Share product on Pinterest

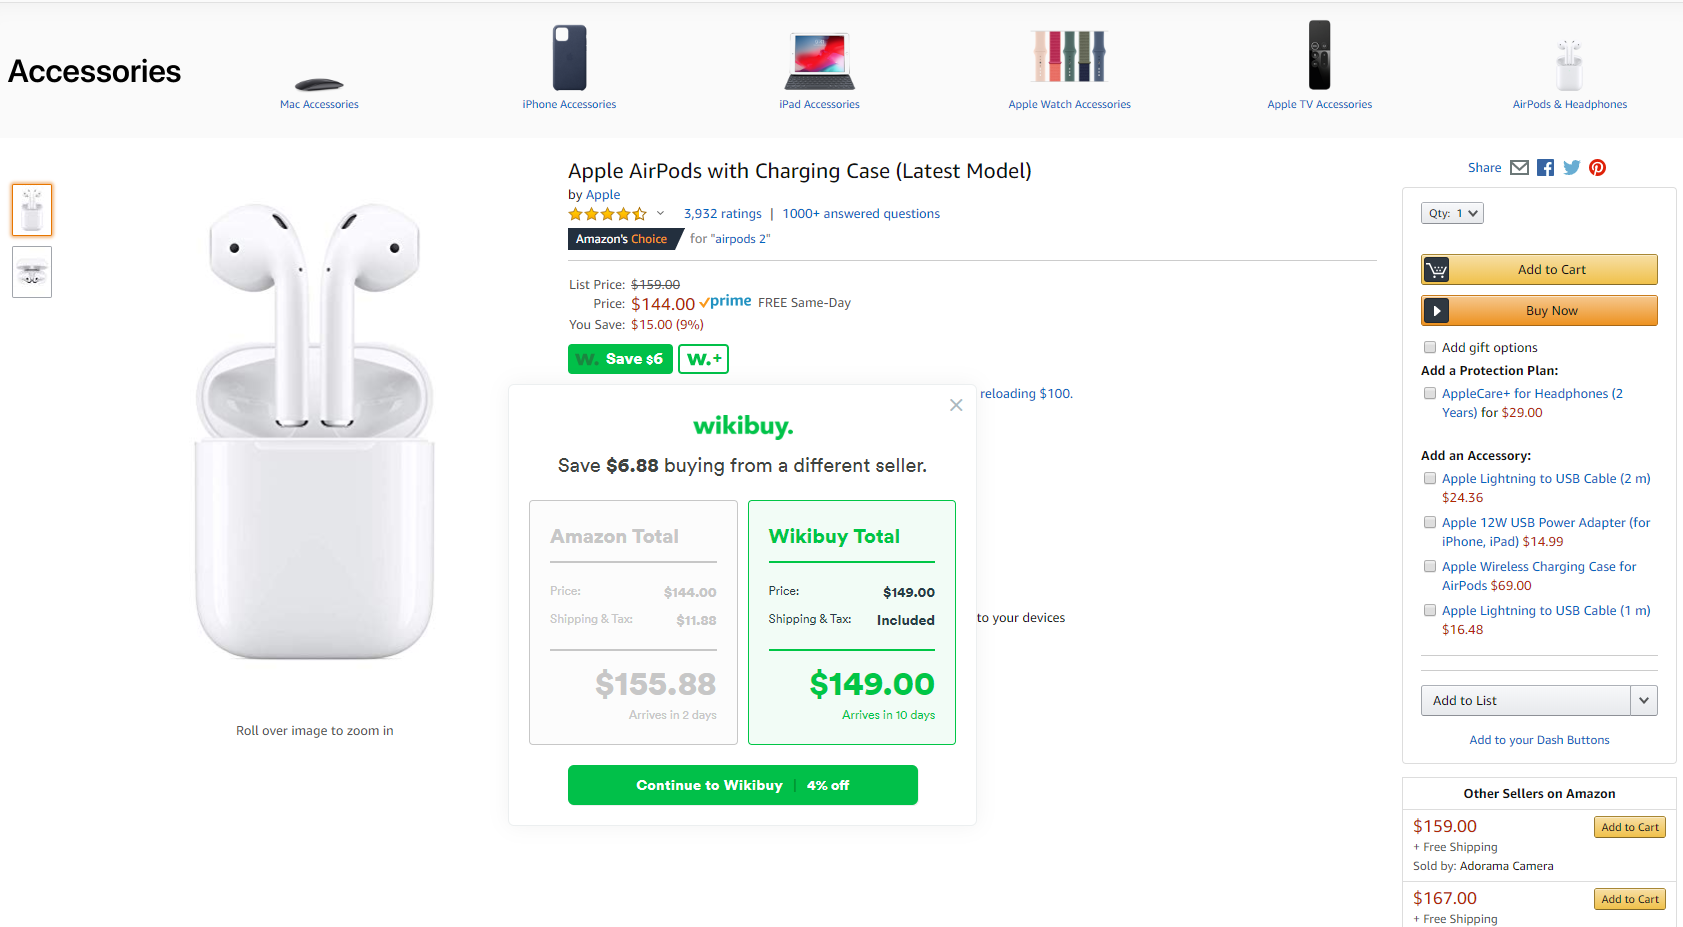(1597, 168)
